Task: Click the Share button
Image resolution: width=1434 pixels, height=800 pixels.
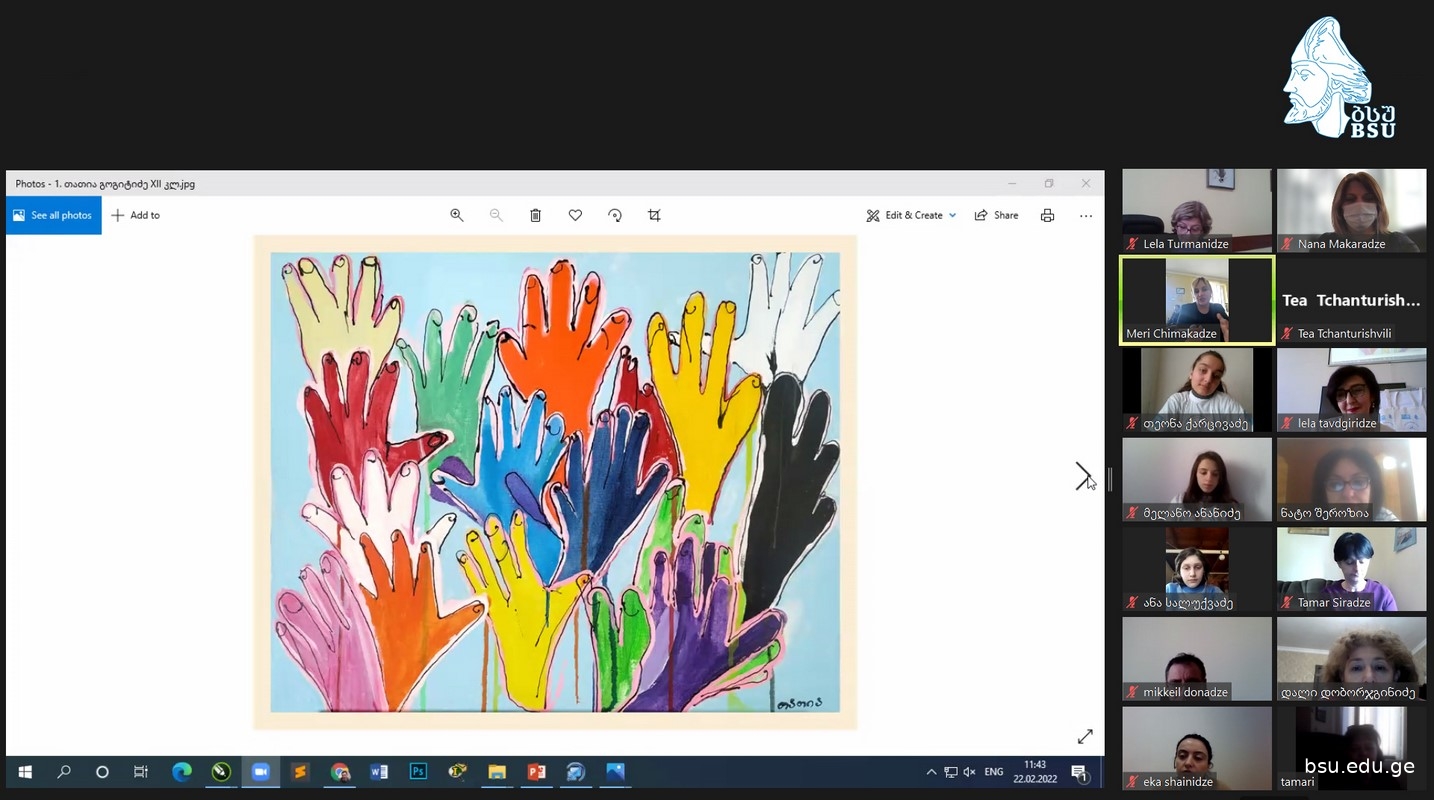Action: (996, 215)
